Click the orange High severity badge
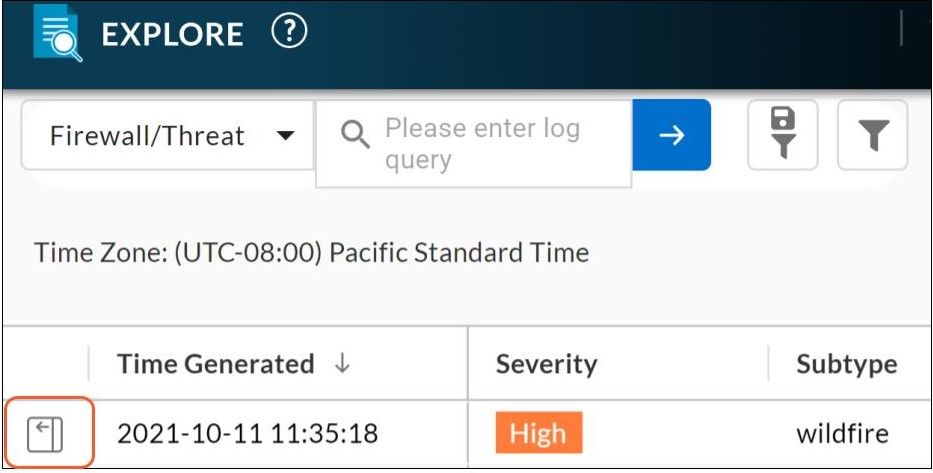Screen dimensions: 933x473 (538, 434)
